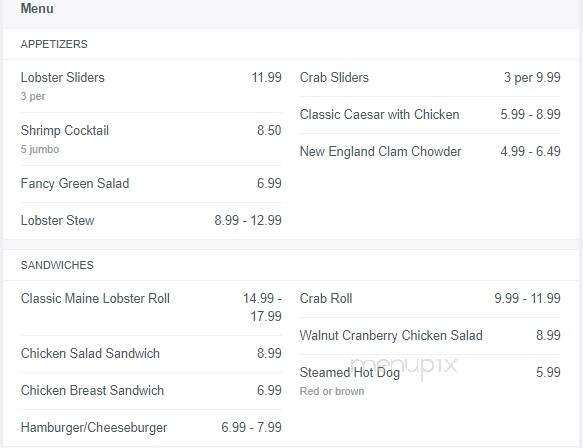The width and height of the screenshot is (583, 448).
Task: Select the APPETIZERS section header
Action: pyautogui.click(x=54, y=44)
